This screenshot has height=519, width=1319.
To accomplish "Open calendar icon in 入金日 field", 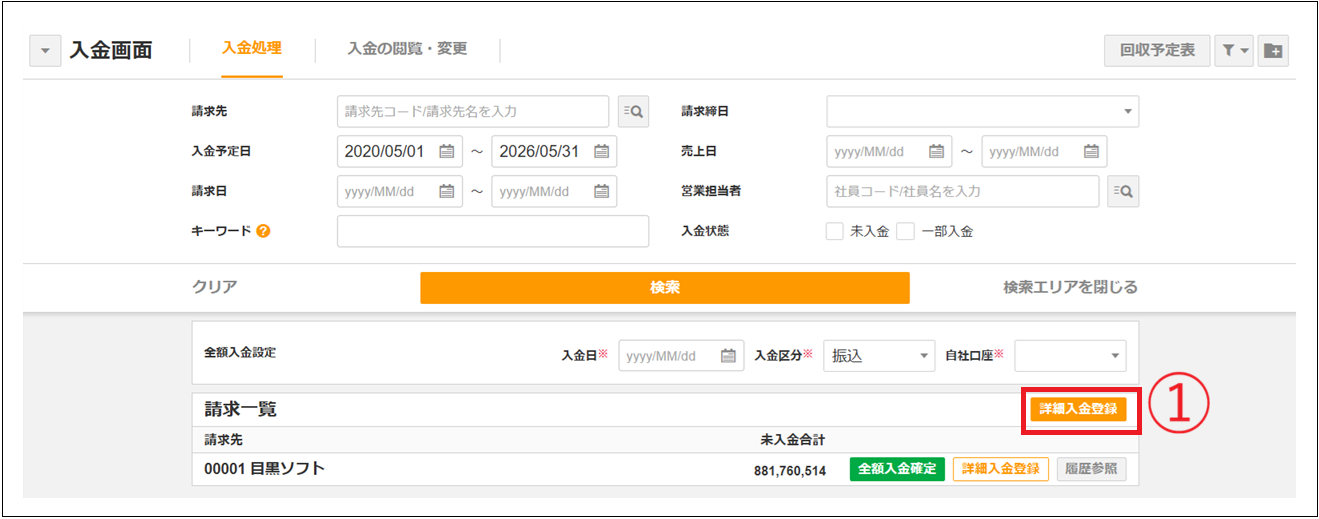I will pyautogui.click(x=728, y=355).
